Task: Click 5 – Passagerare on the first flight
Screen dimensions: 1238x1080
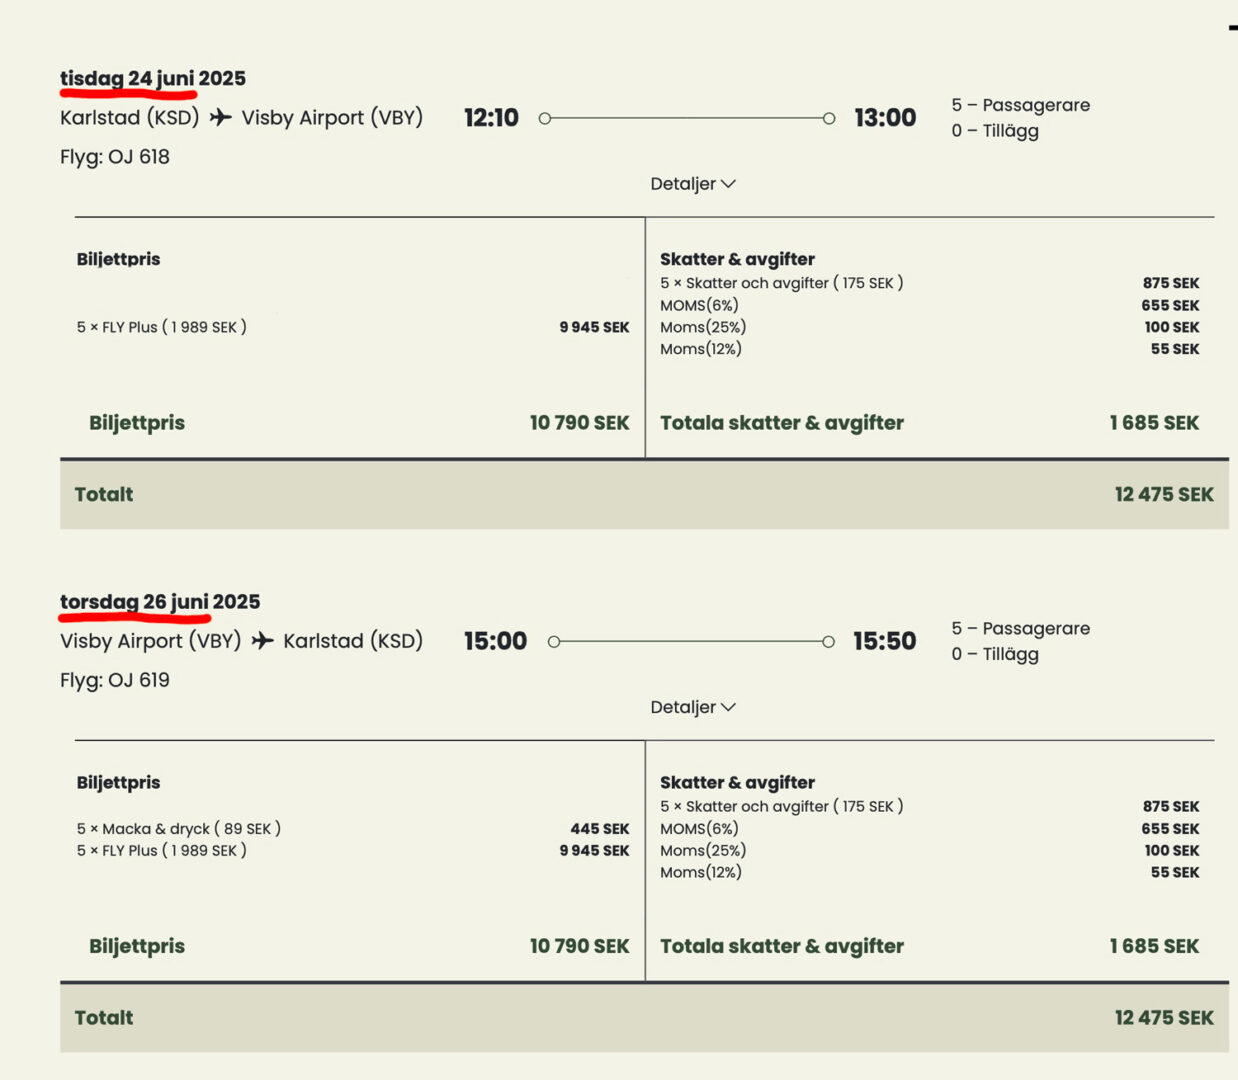Action: [1020, 105]
